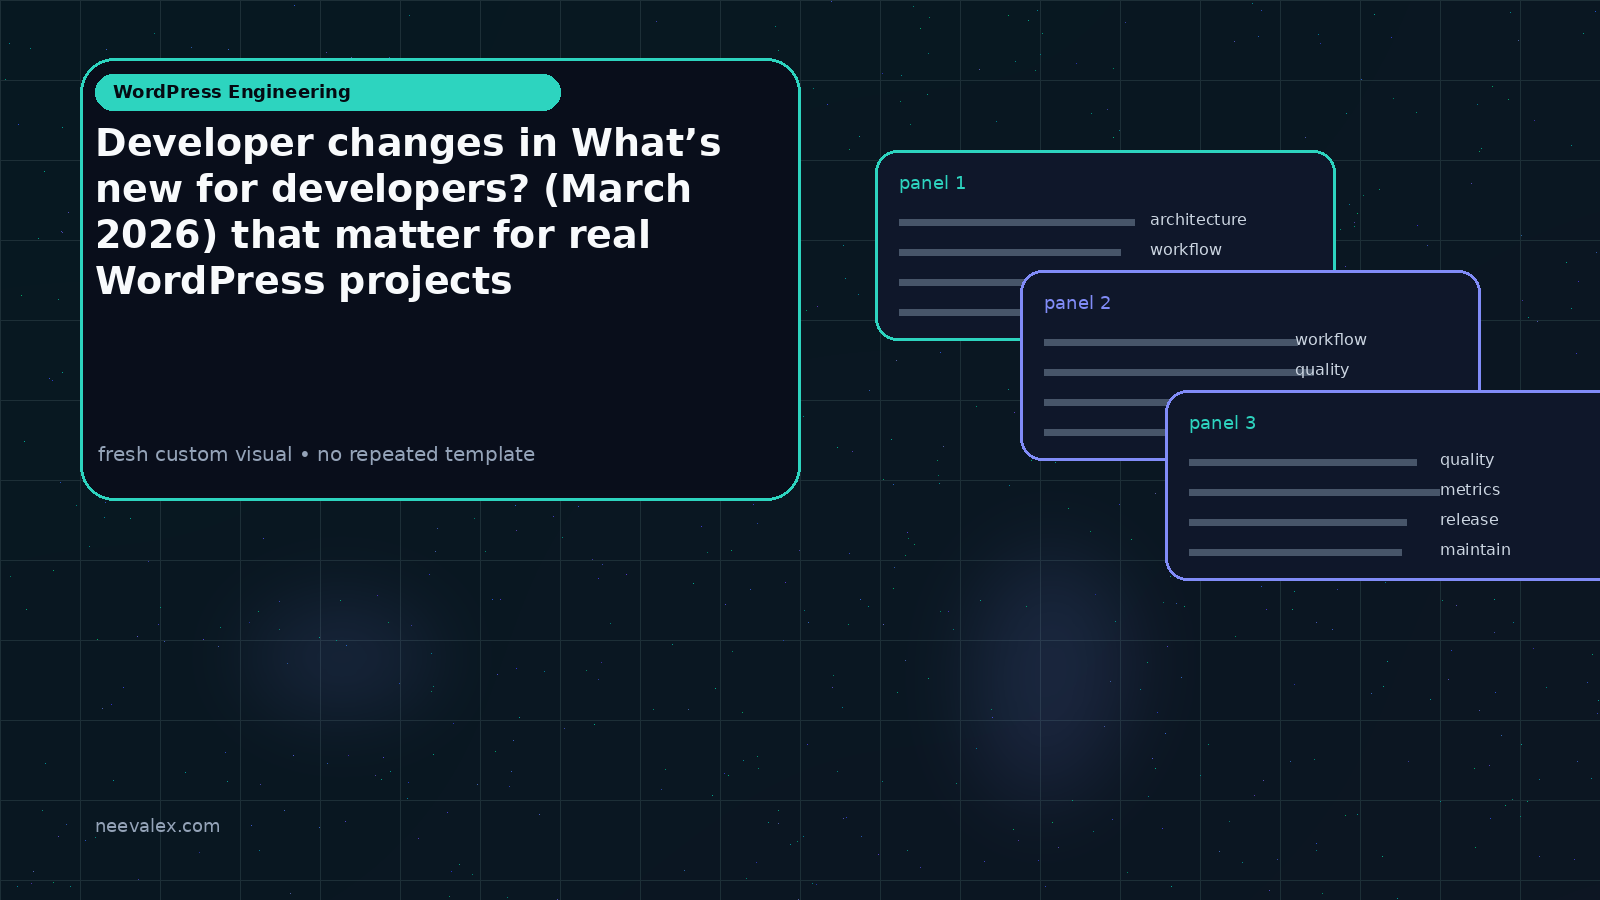Select "workflow" label in panel 2
The width and height of the screenshot is (1600, 900).
pyautogui.click(x=1331, y=340)
